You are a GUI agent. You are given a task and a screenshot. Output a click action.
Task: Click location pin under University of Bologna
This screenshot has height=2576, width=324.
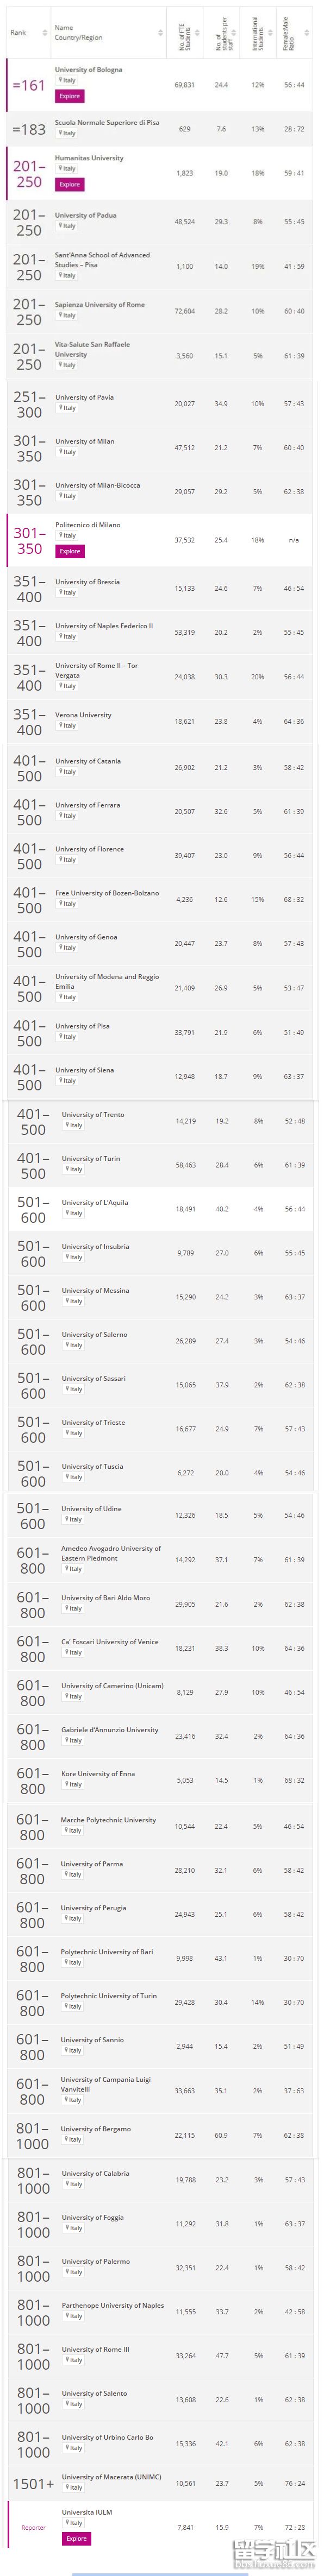pos(58,80)
